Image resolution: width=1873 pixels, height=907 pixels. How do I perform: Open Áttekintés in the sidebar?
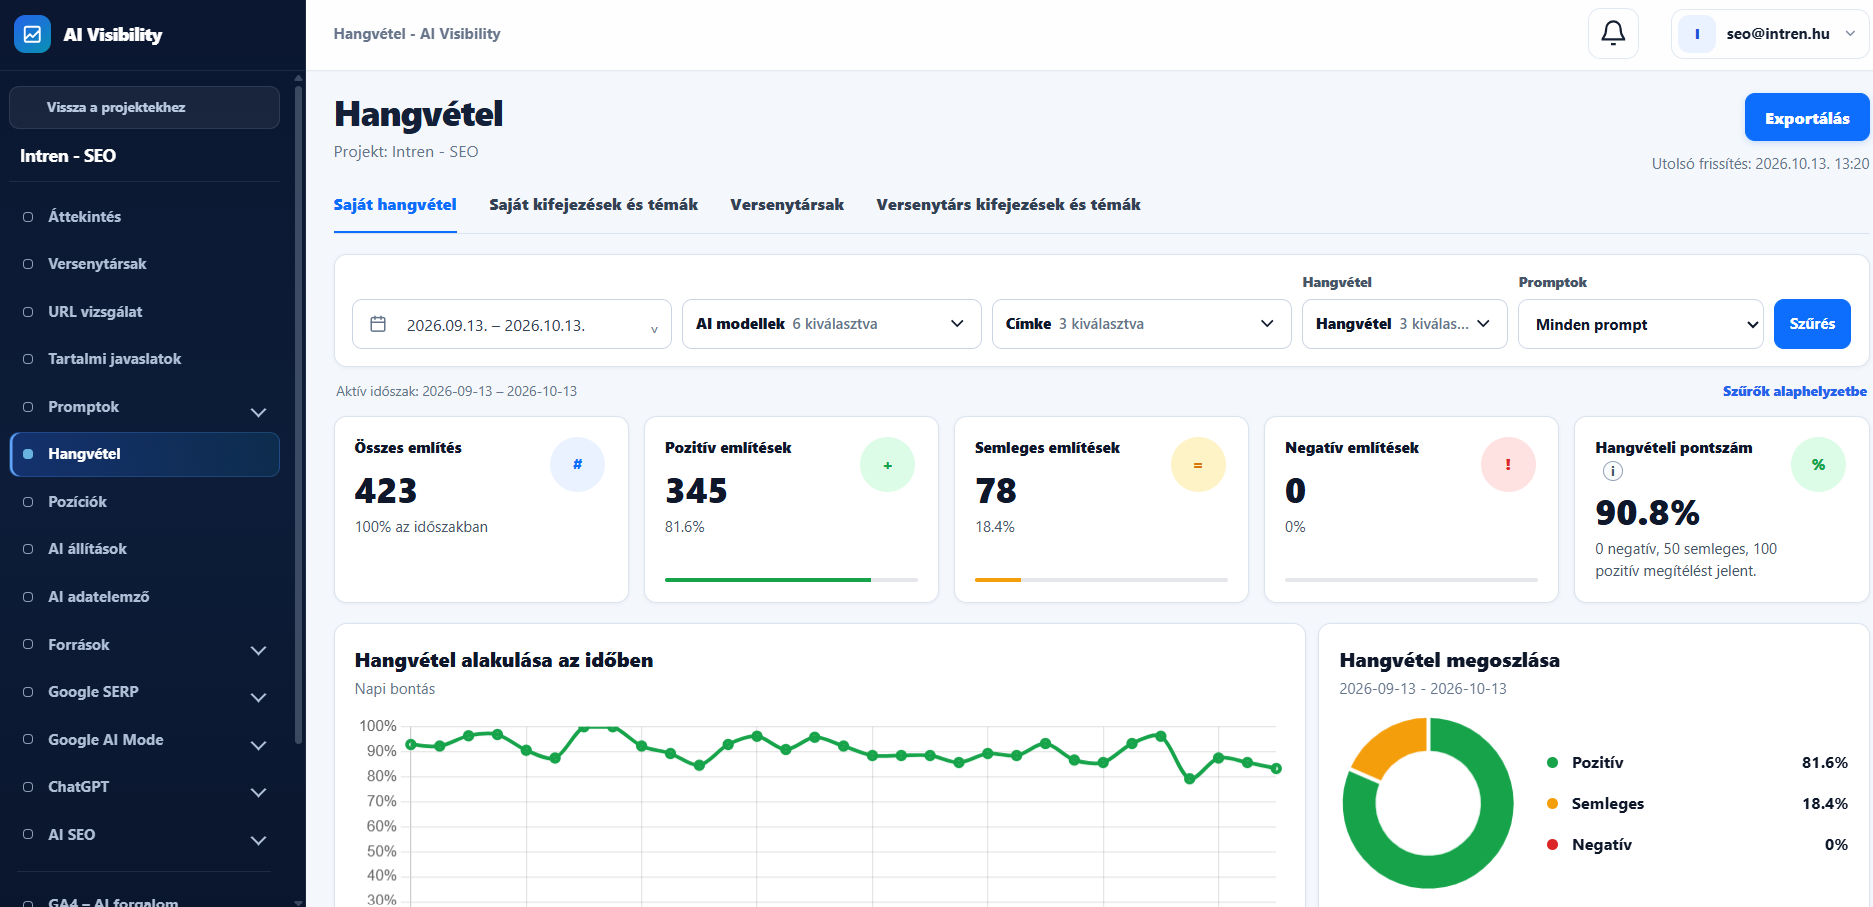pyautogui.click(x=144, y=216)
